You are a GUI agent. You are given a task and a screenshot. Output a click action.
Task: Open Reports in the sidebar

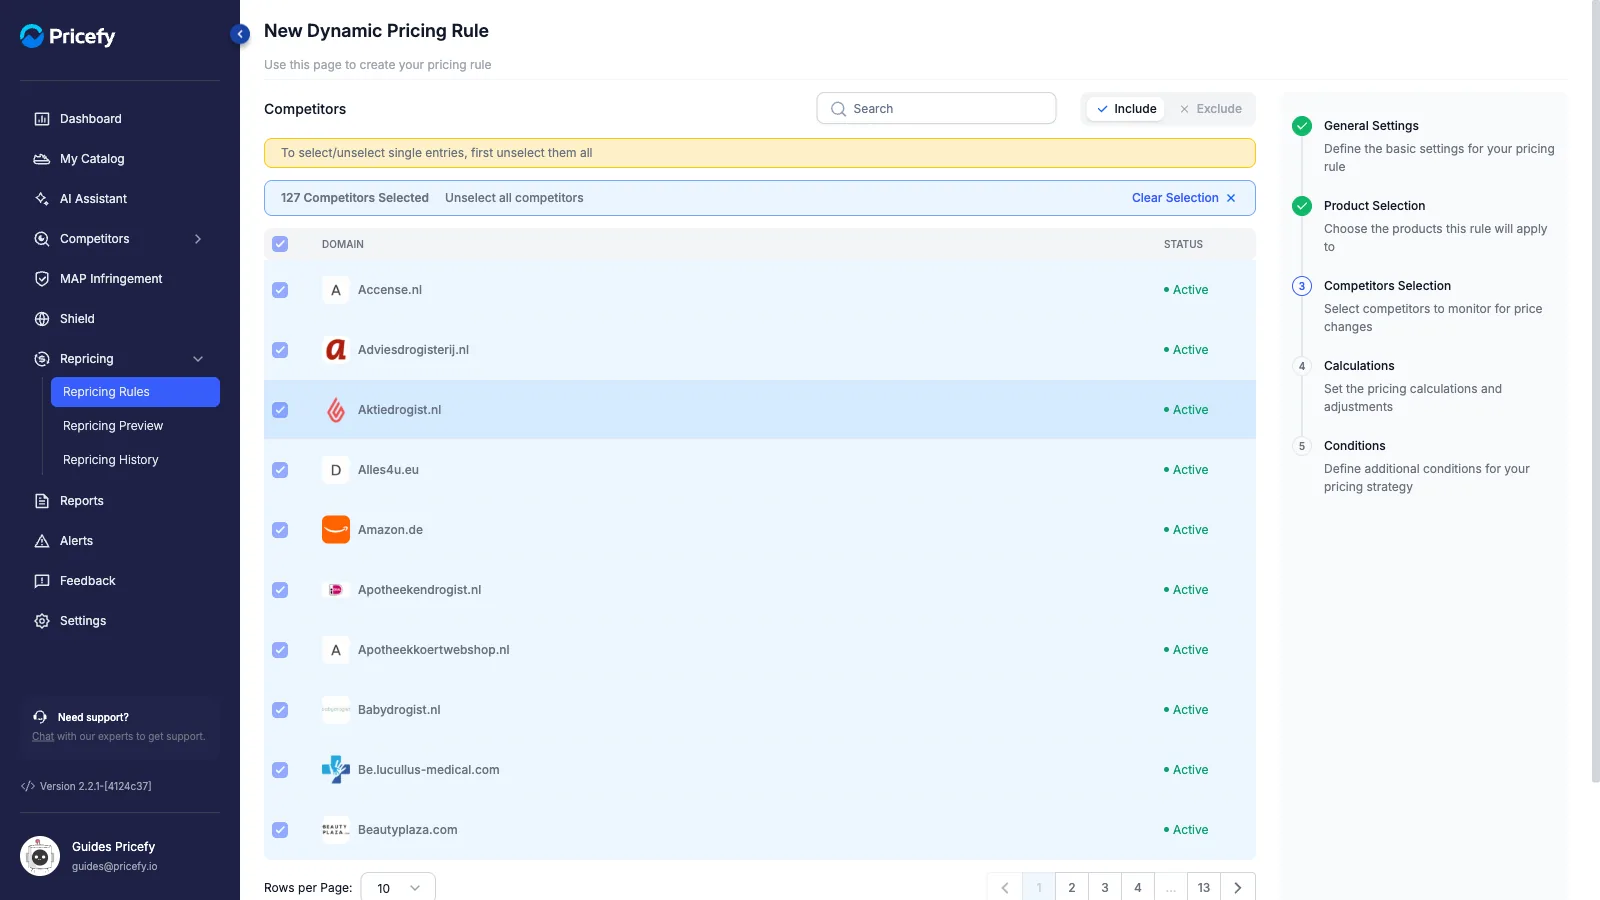click(82, 501)
